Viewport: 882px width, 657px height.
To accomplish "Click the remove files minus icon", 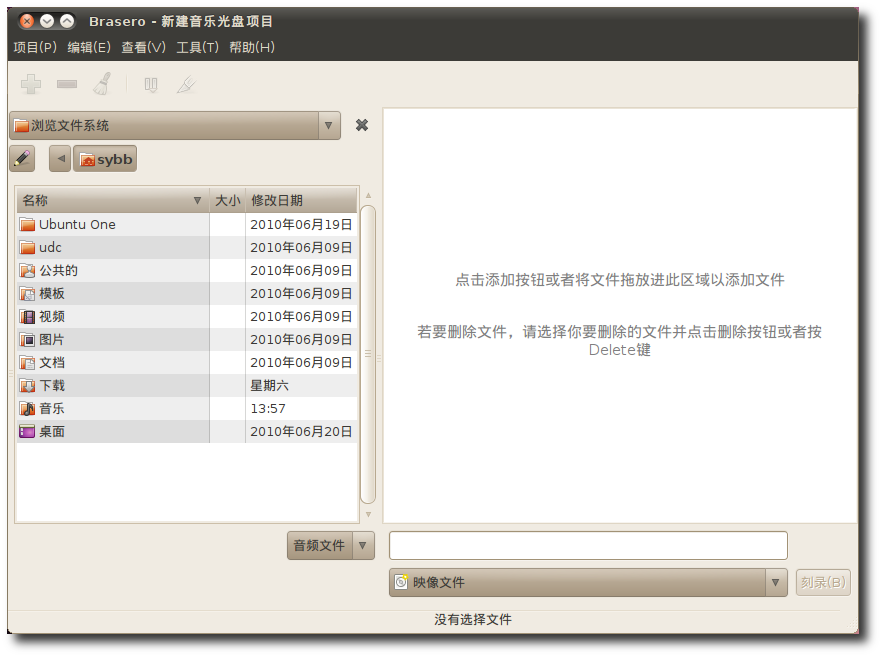I will [67, 84].
